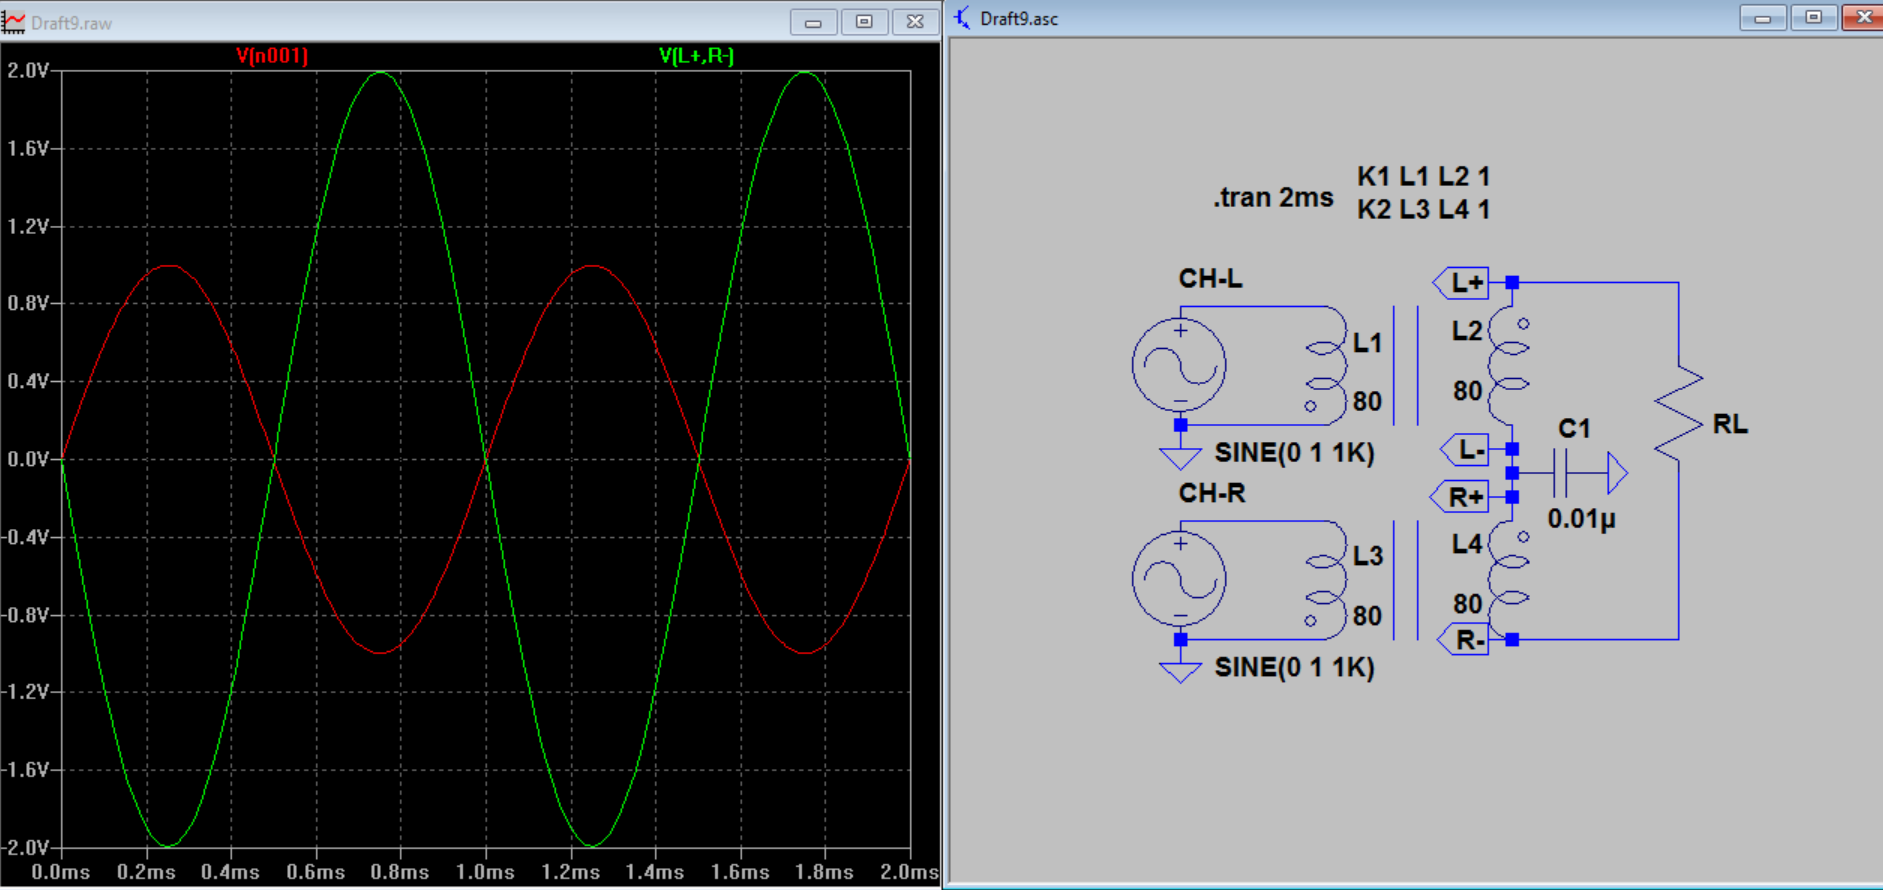1883x890 pixels.
Task: Click the L- net label flag
Action: (x=1465, y=450)
